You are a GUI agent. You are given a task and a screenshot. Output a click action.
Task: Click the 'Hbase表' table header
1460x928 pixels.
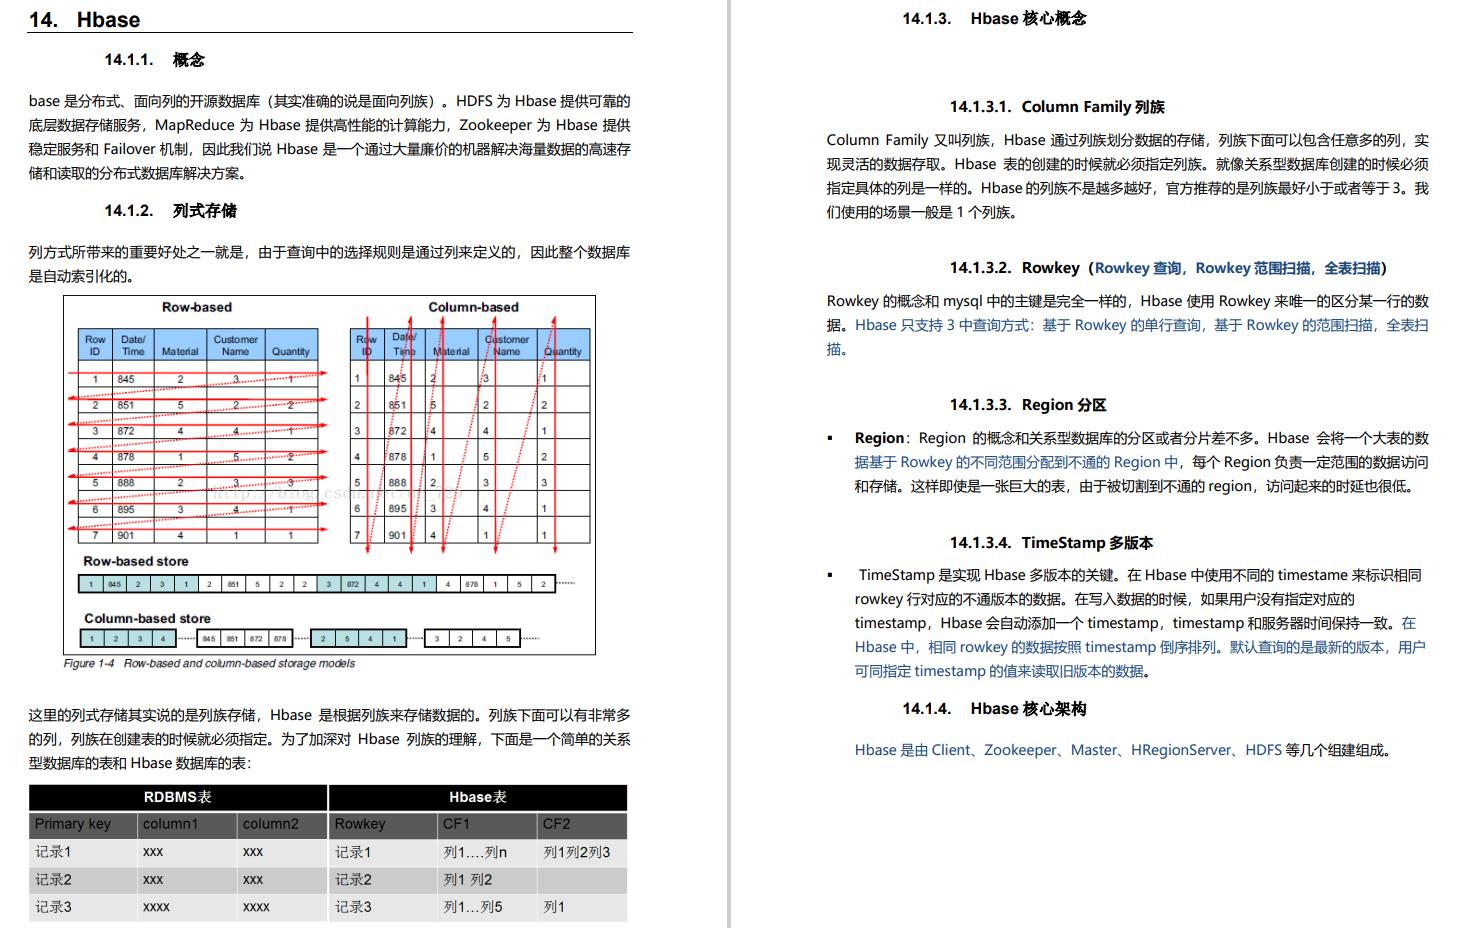tap(478, 798)
